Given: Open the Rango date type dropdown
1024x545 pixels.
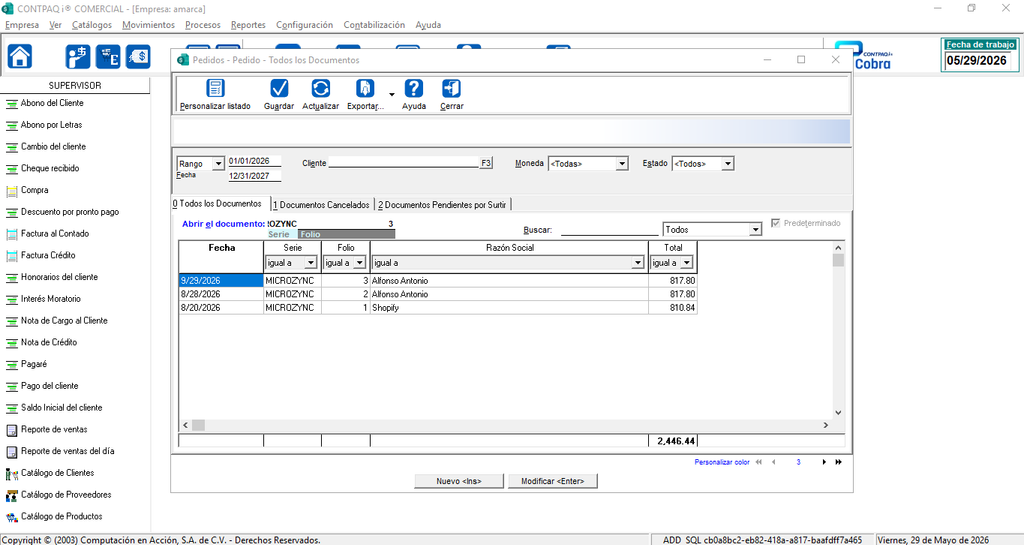Looking at the screenshot, I should coord(218,164).
